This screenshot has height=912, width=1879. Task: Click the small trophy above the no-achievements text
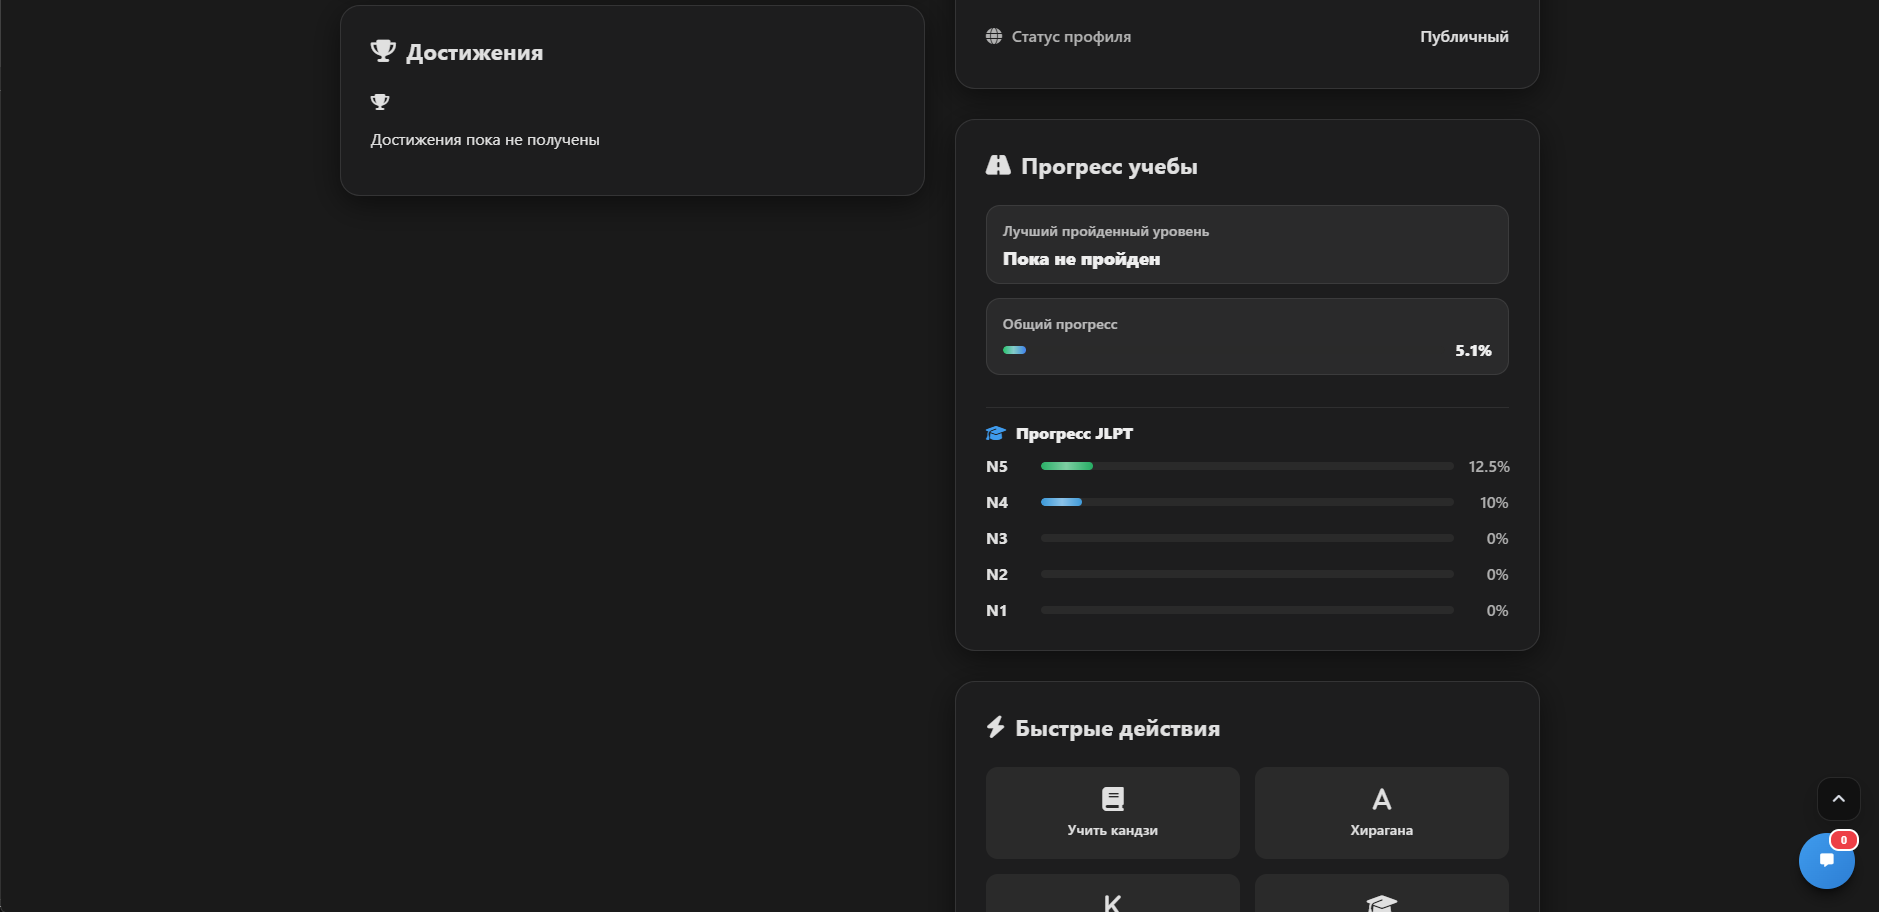tap(380, 102)
